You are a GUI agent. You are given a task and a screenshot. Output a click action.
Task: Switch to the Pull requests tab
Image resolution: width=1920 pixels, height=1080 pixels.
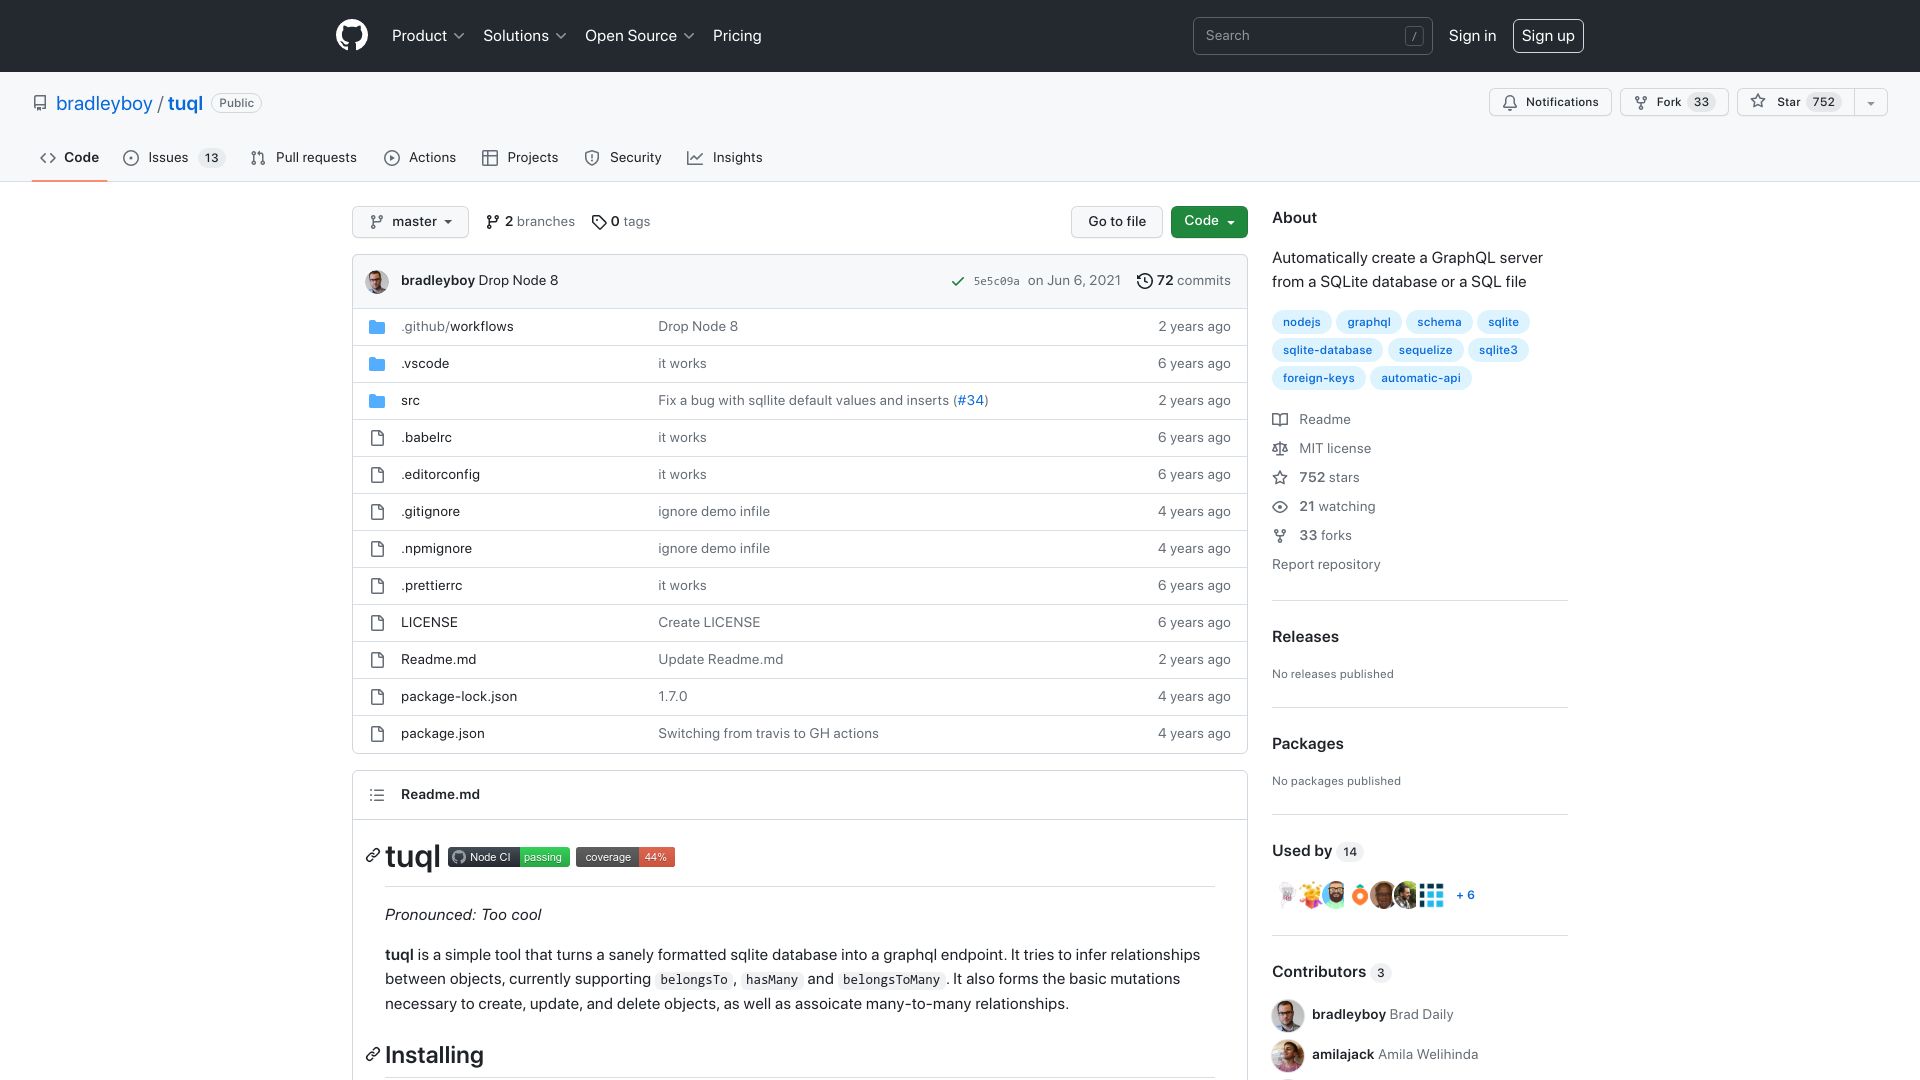(x=304, y=158)
